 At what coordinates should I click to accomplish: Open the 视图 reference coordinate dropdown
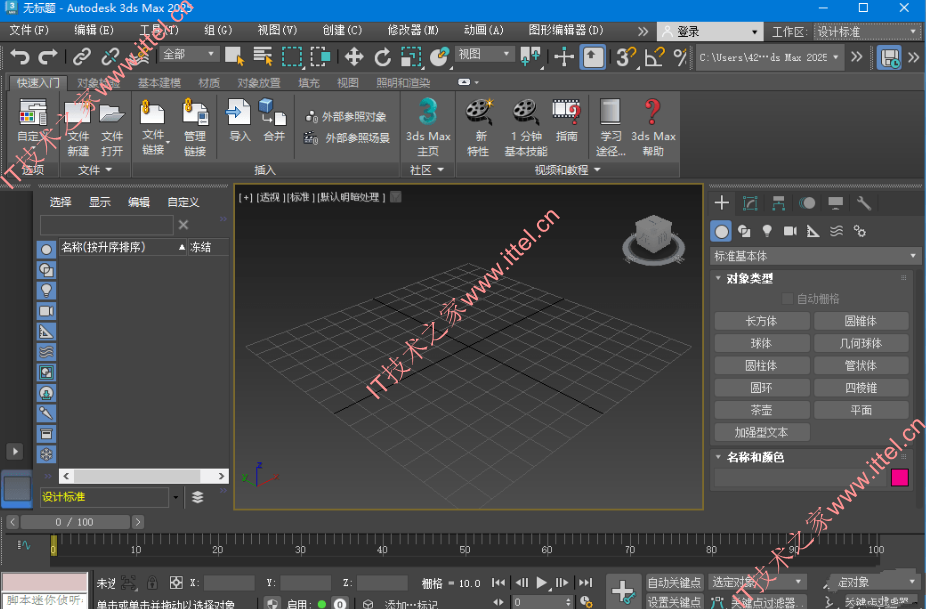(x=484, y=54)
